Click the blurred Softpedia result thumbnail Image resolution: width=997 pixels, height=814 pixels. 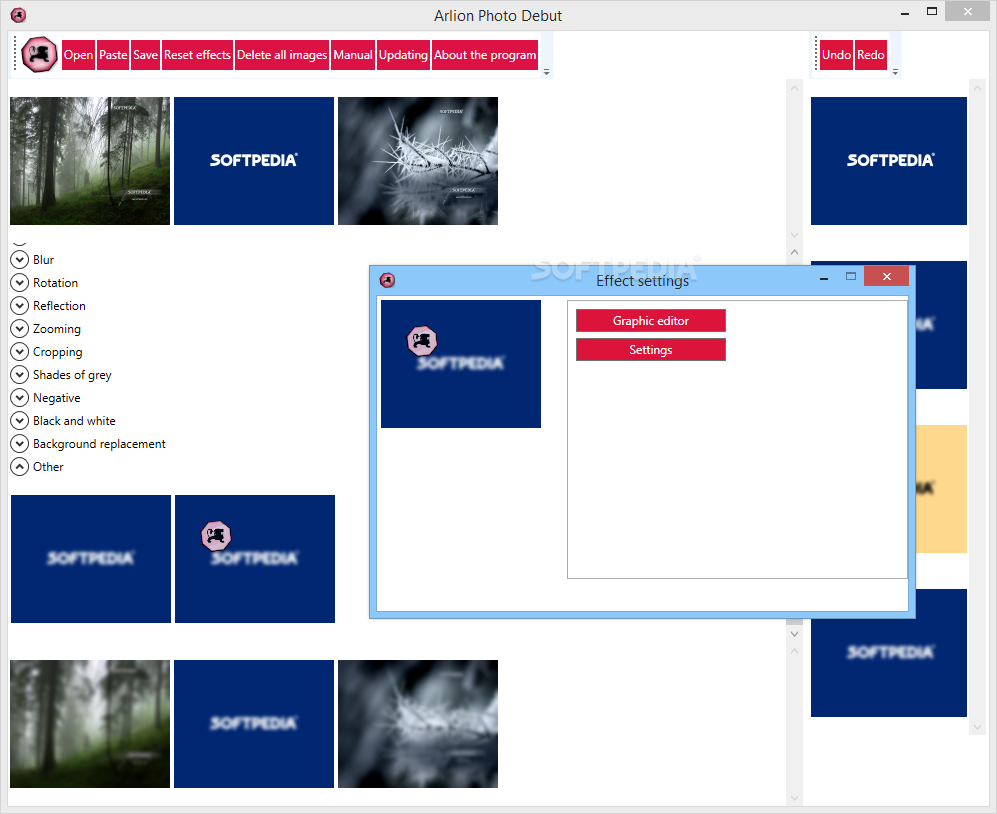click(x=254, y=724)
